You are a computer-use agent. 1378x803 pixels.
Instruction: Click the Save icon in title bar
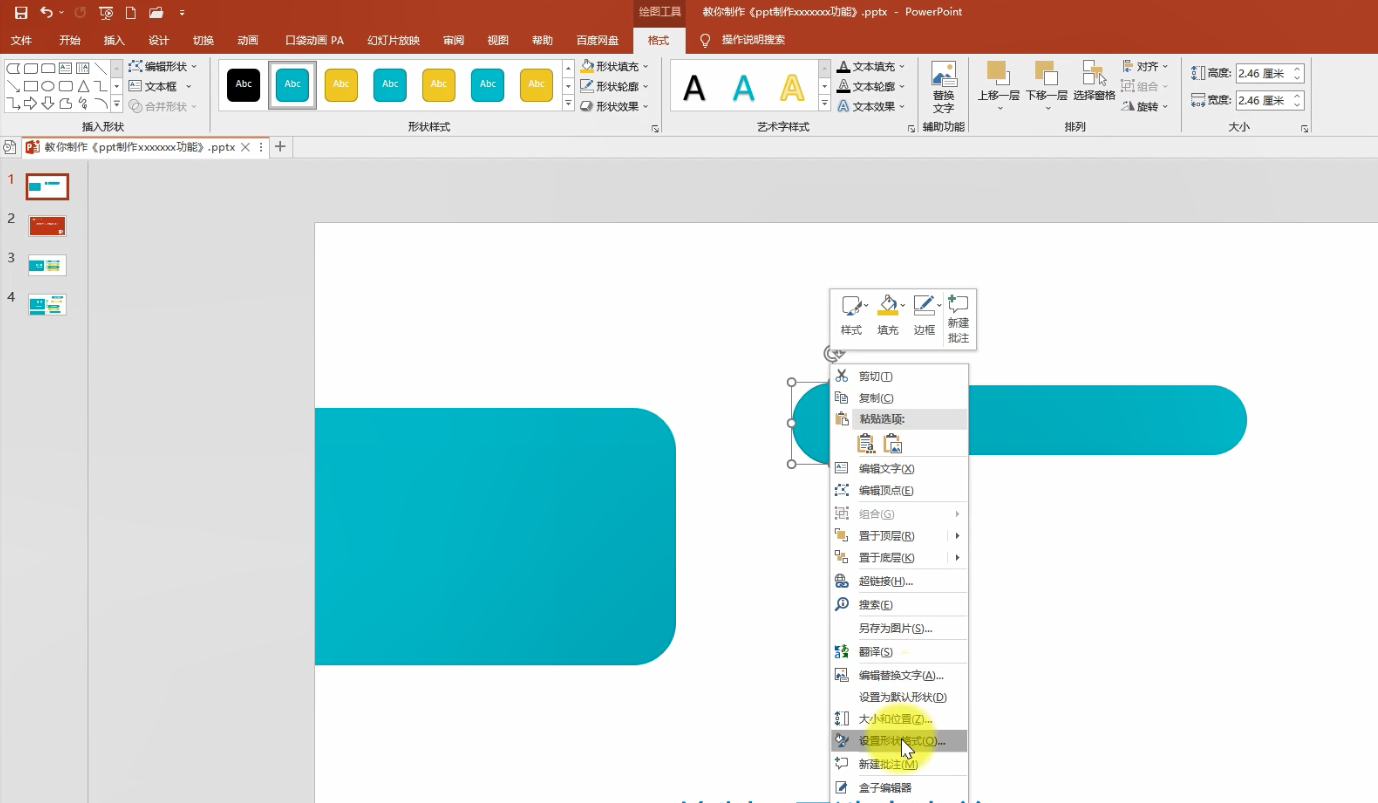pyautogui.click(x=21, y=13)
